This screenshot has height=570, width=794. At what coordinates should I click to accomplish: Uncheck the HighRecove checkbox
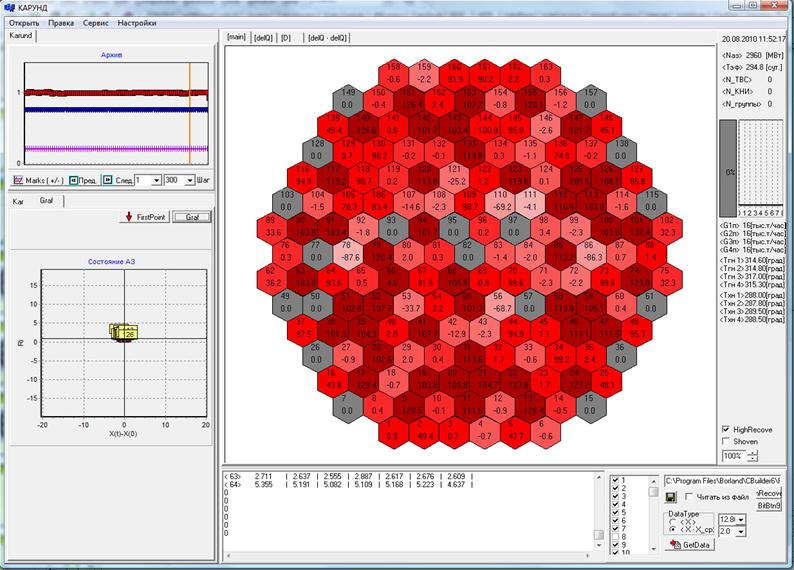pos(726,429)
